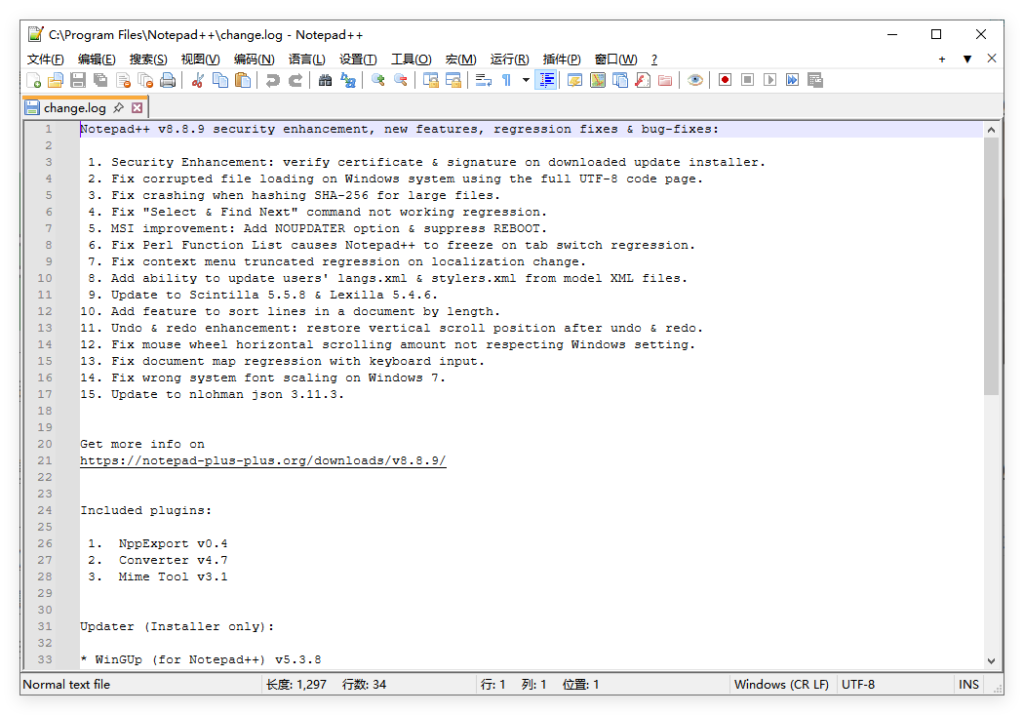
Task: Close the document with the menu bar X
Action: (x=991, y=58)
